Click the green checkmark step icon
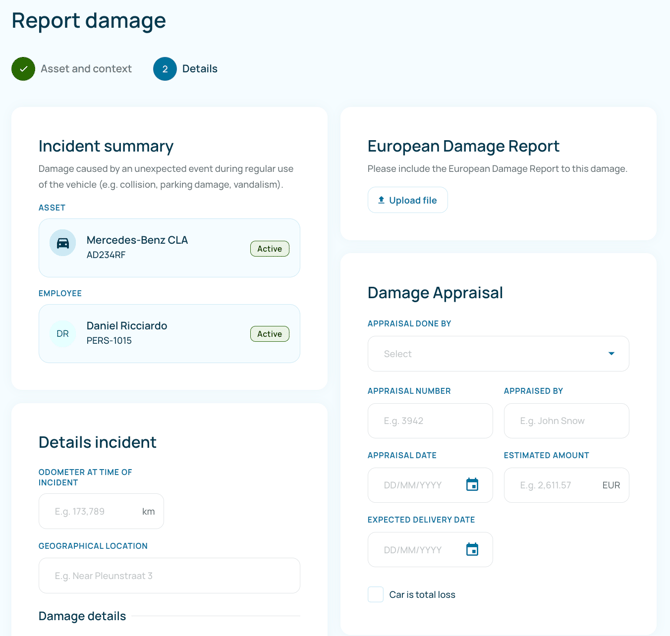 pyautogui.click(x=23, y=69)
